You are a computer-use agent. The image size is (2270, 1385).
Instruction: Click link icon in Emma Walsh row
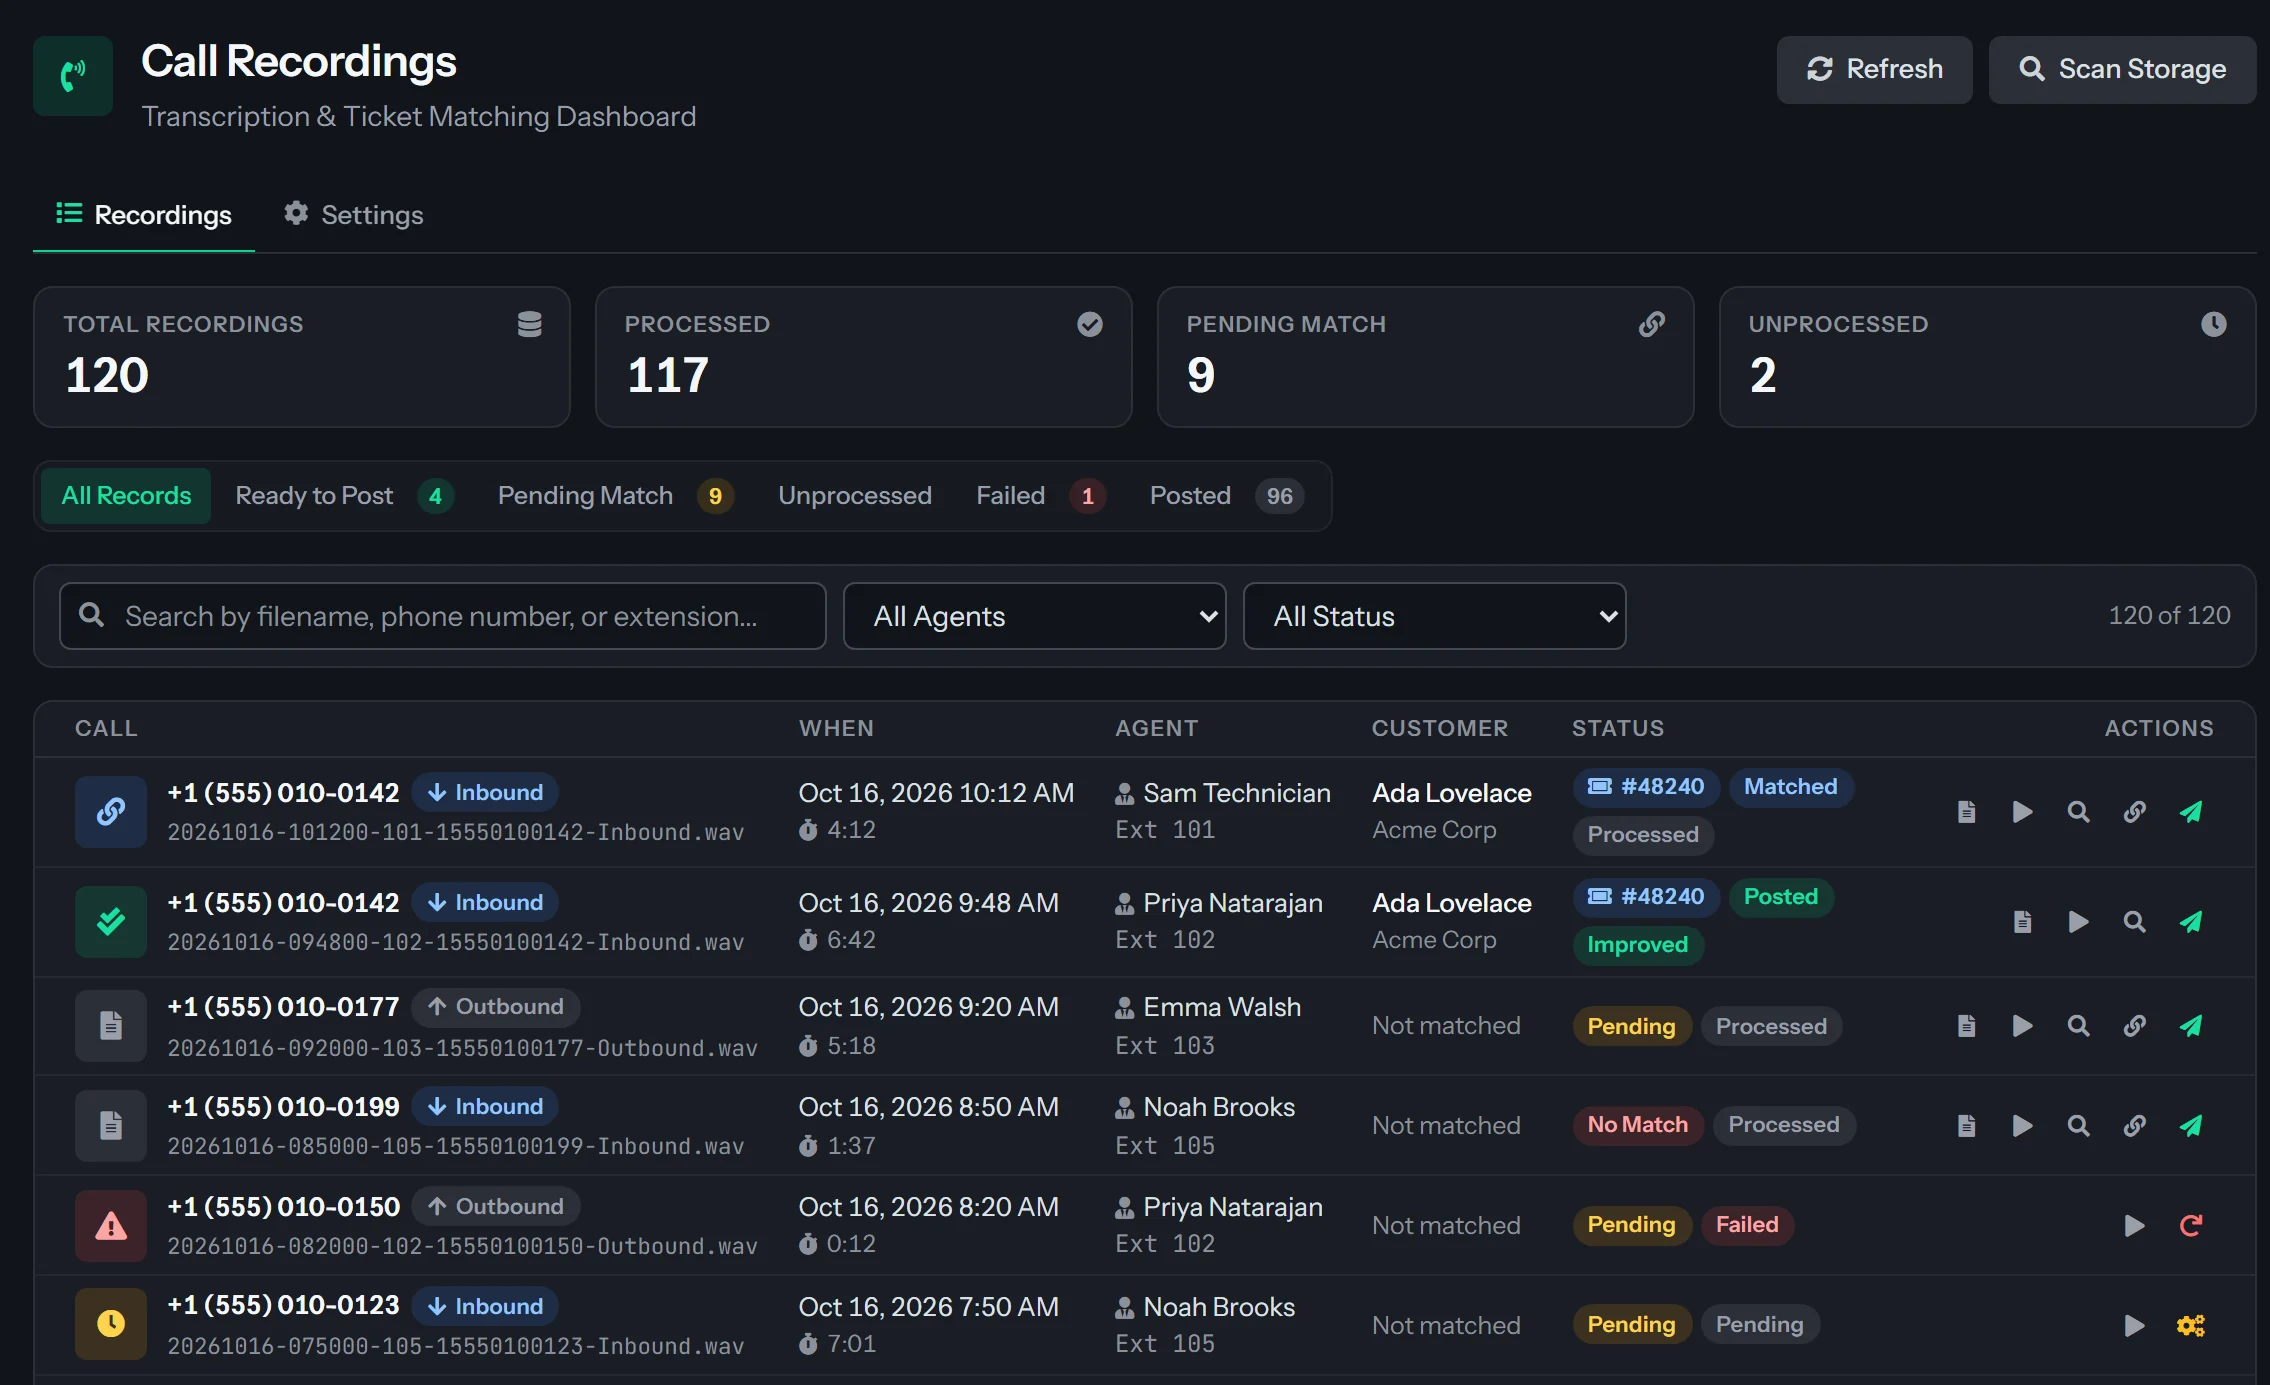pyautogui.click(x=2134, y=1026)
